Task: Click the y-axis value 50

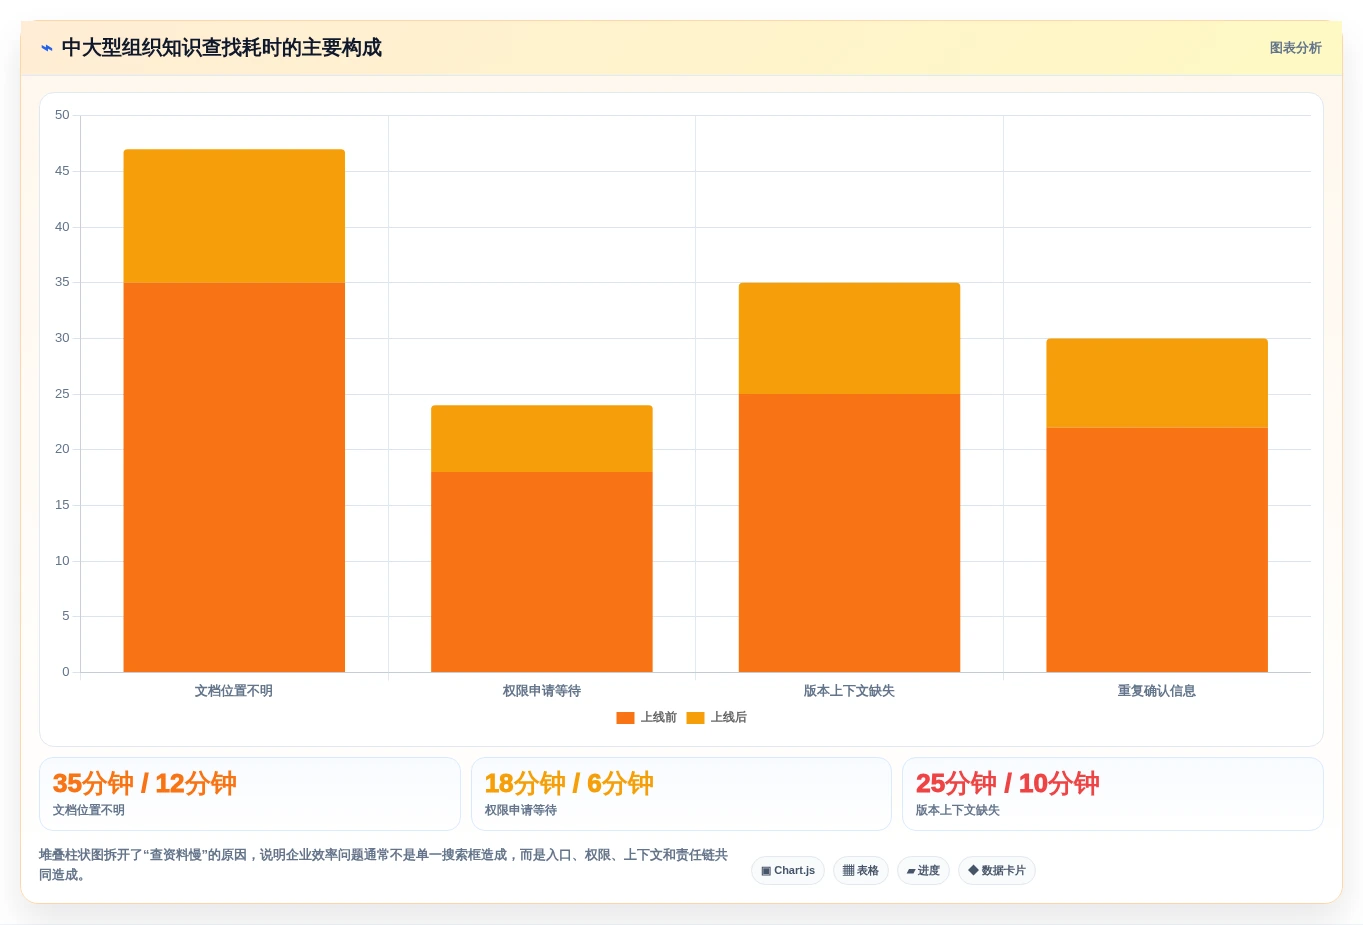Action: 62,115
